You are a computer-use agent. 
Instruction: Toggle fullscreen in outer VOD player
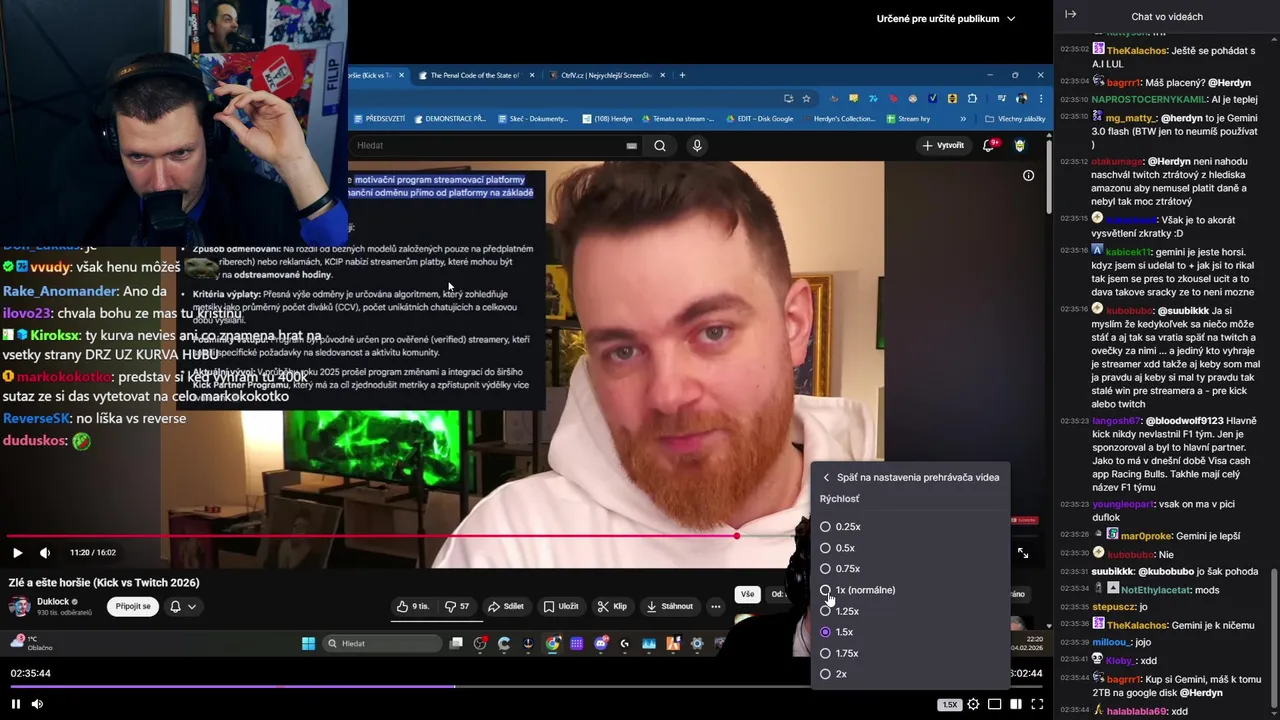tap(1037, 704)
